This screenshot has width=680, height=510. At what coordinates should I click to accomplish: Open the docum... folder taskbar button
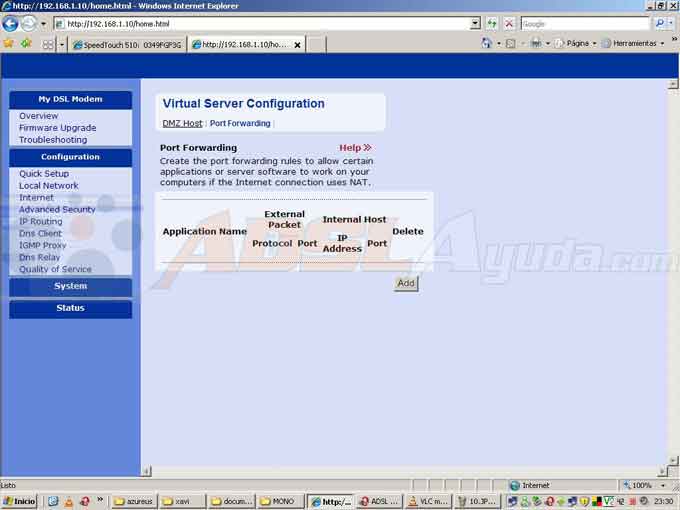click(x=230, y=502)
